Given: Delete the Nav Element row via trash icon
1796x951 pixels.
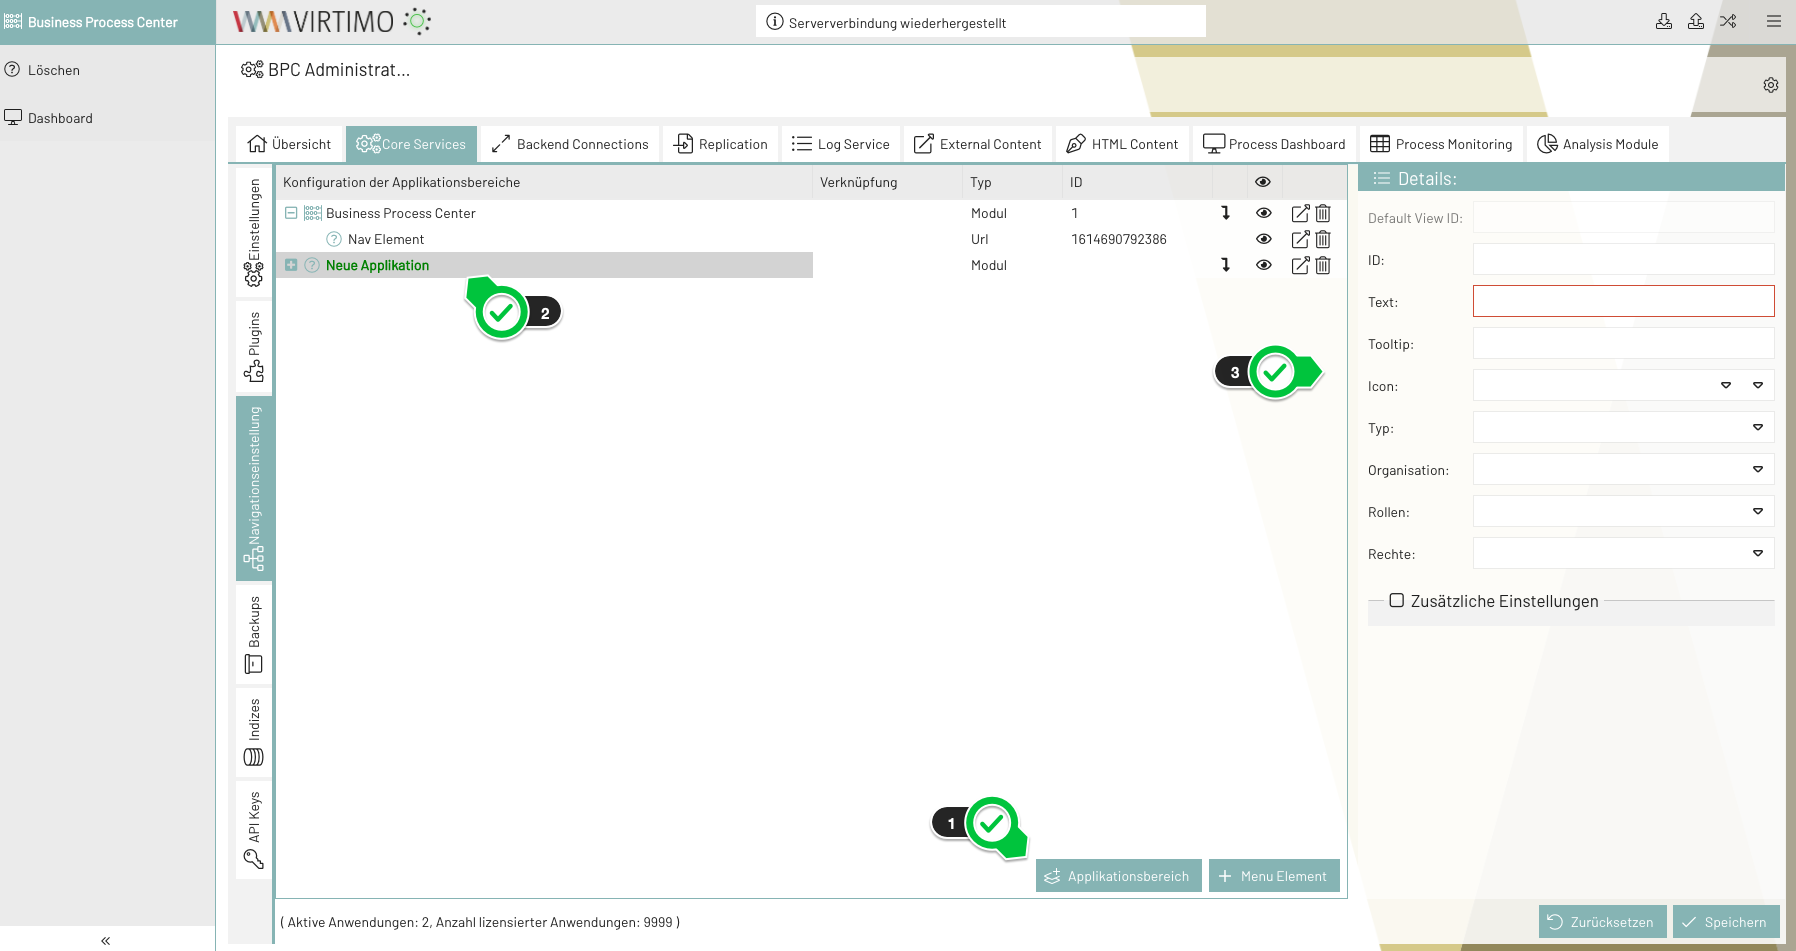Looking at the screenshot, I should click(x=1323, y=239).
